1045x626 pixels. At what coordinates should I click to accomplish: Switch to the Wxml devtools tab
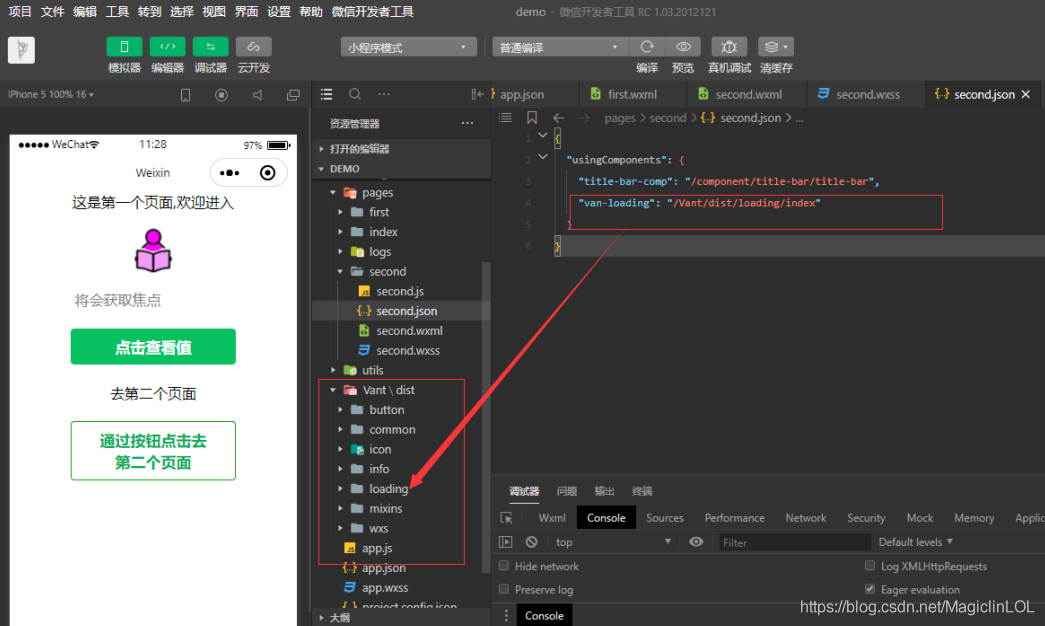552,518
